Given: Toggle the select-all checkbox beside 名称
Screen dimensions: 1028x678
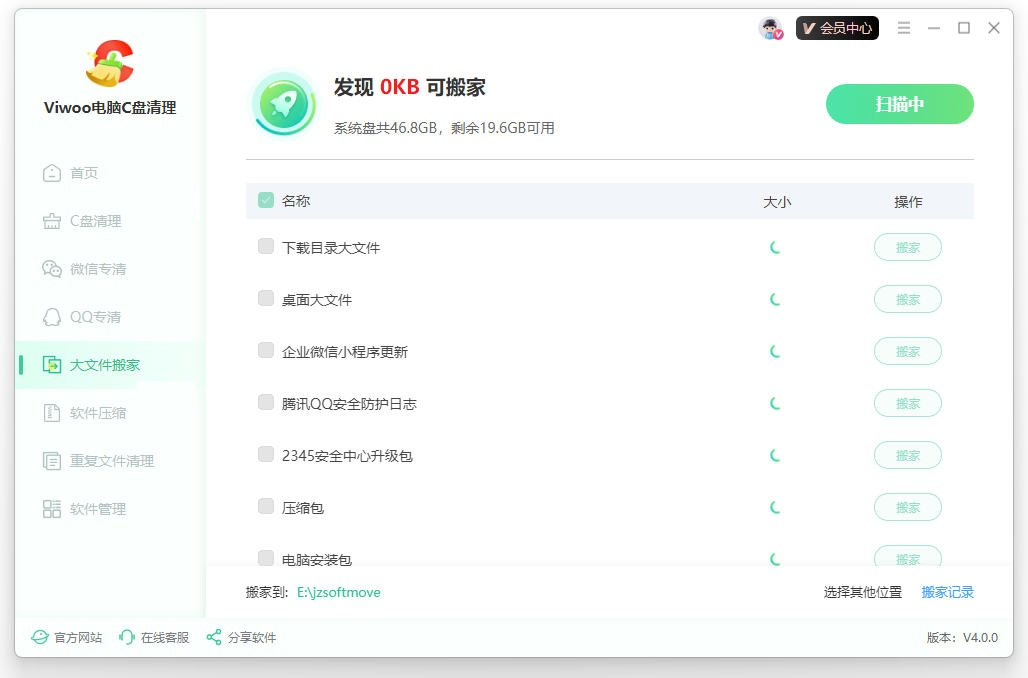Looking at the screenshot, I should 265,199.
